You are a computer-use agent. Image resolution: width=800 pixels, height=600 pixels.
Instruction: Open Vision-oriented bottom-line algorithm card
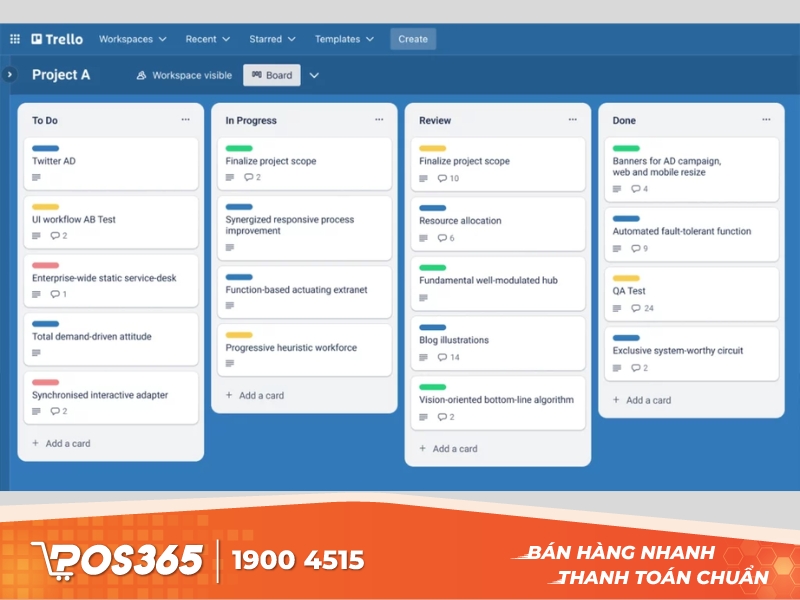(498, 403)
